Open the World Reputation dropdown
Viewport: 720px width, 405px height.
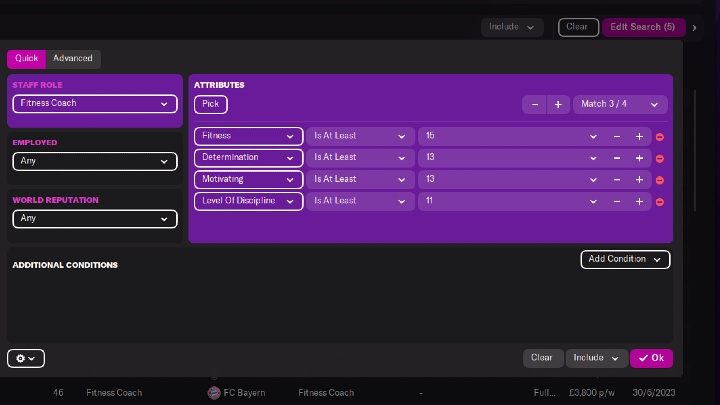tap(94, 218)
